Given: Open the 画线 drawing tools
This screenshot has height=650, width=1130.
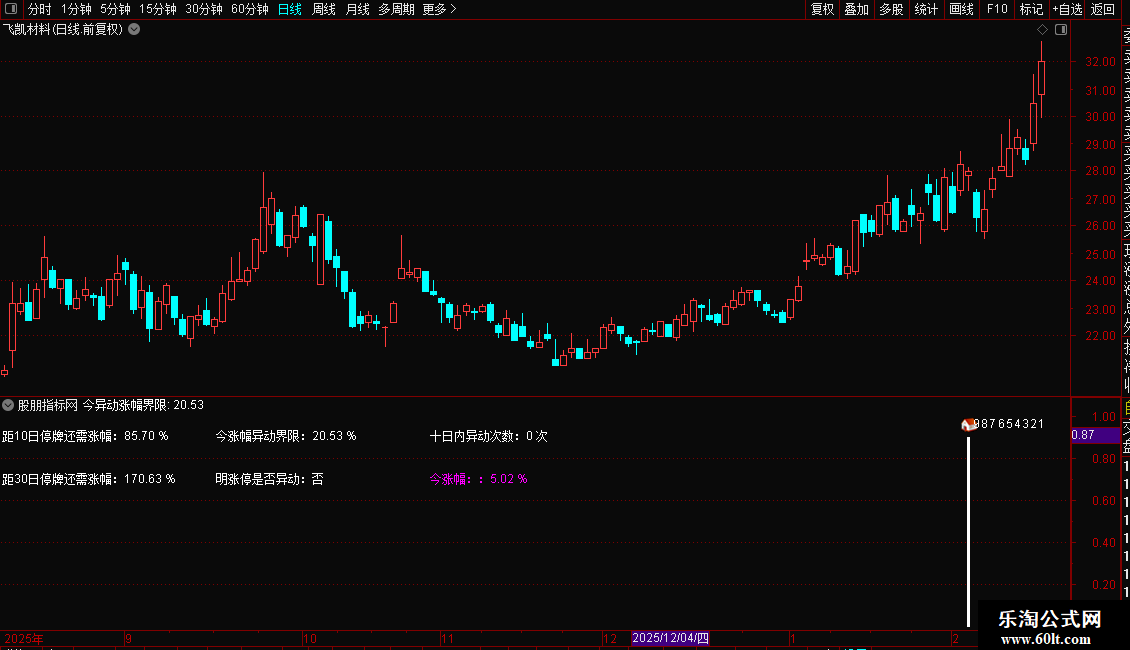Looking at the screenshot, I should 961,9.
